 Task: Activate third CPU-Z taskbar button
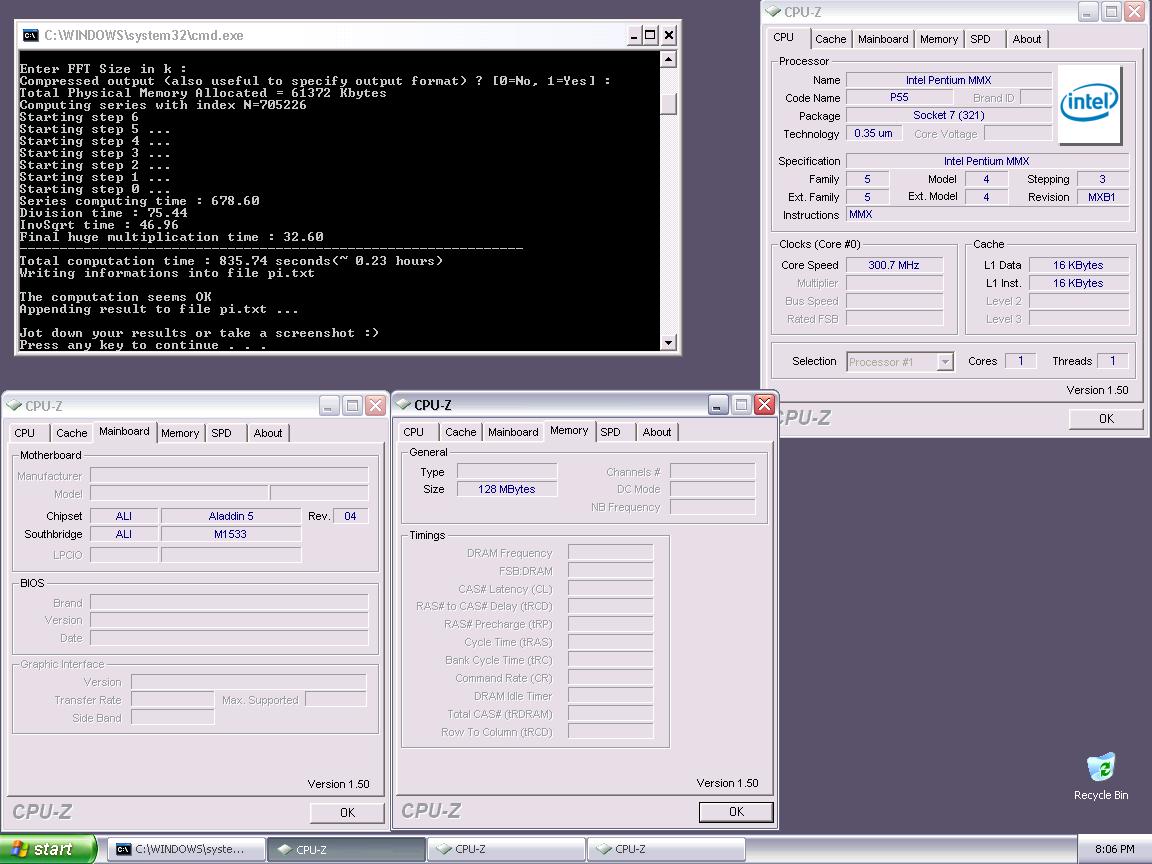pos(666,849)
